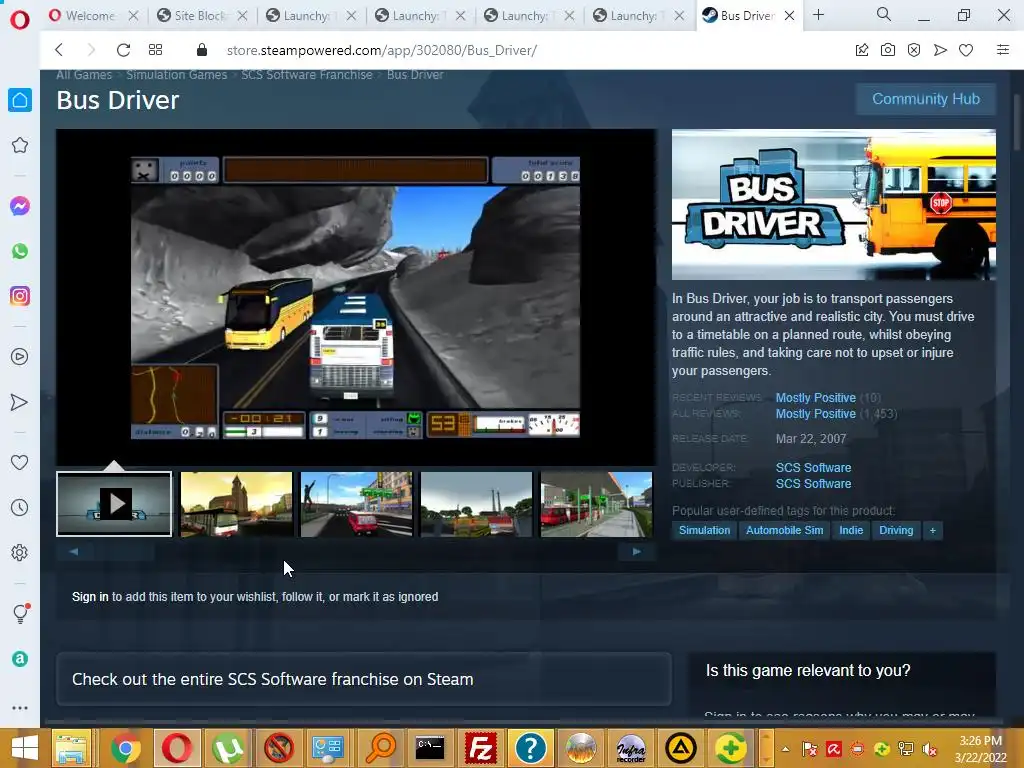Viewport: 1024px width, 768px height.
Task: Search tabs with the magnifier icon
Action: pyautogui.click(x=884, y=14)
